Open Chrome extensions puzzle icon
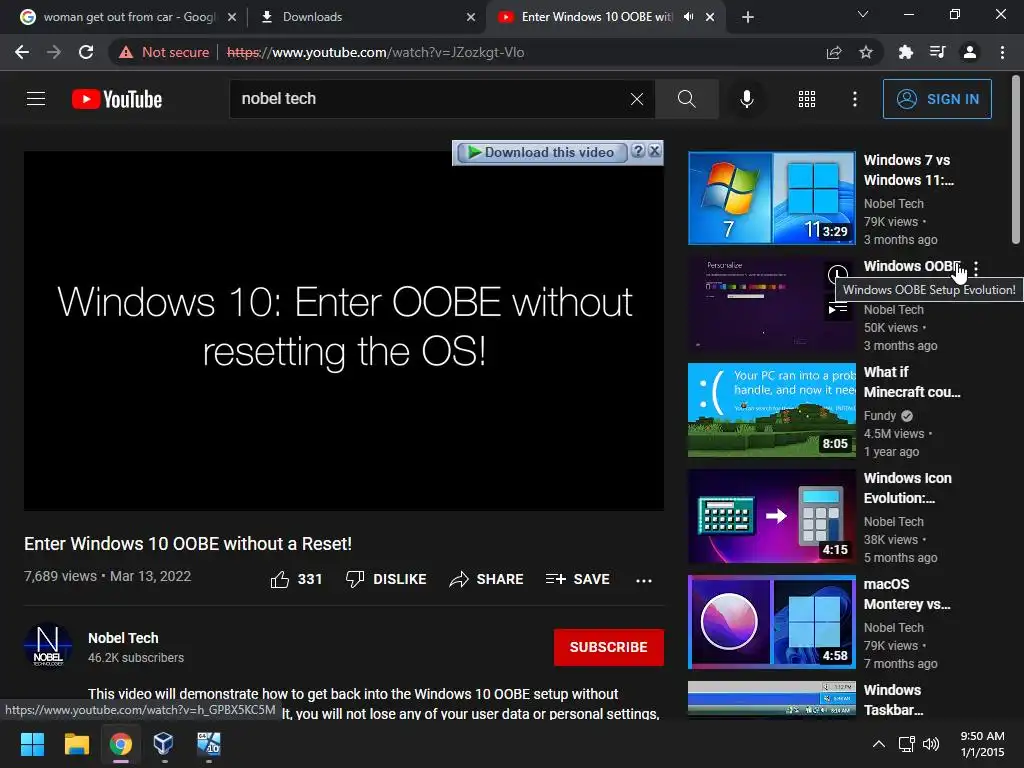Viewport: 1024px width, 768px height. 905,52
